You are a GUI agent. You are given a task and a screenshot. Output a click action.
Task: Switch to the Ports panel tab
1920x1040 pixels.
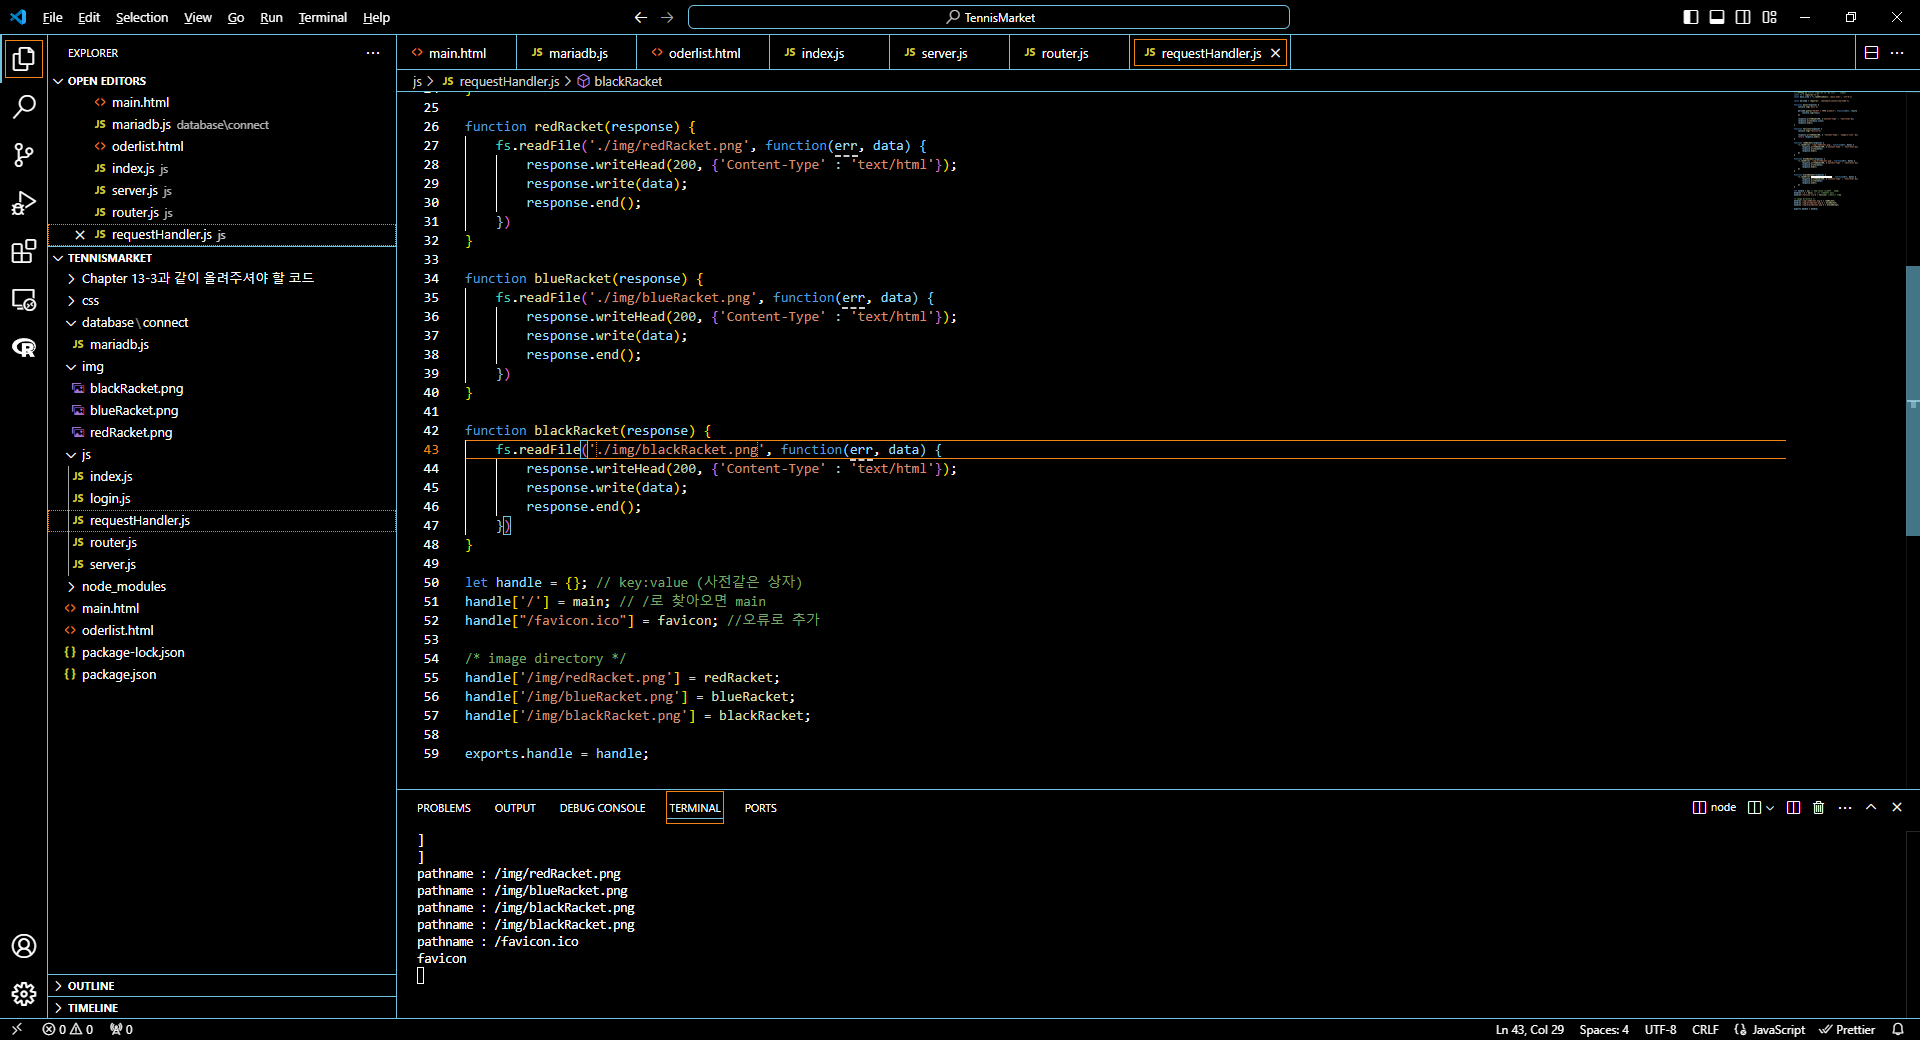[x=760, y=808]
